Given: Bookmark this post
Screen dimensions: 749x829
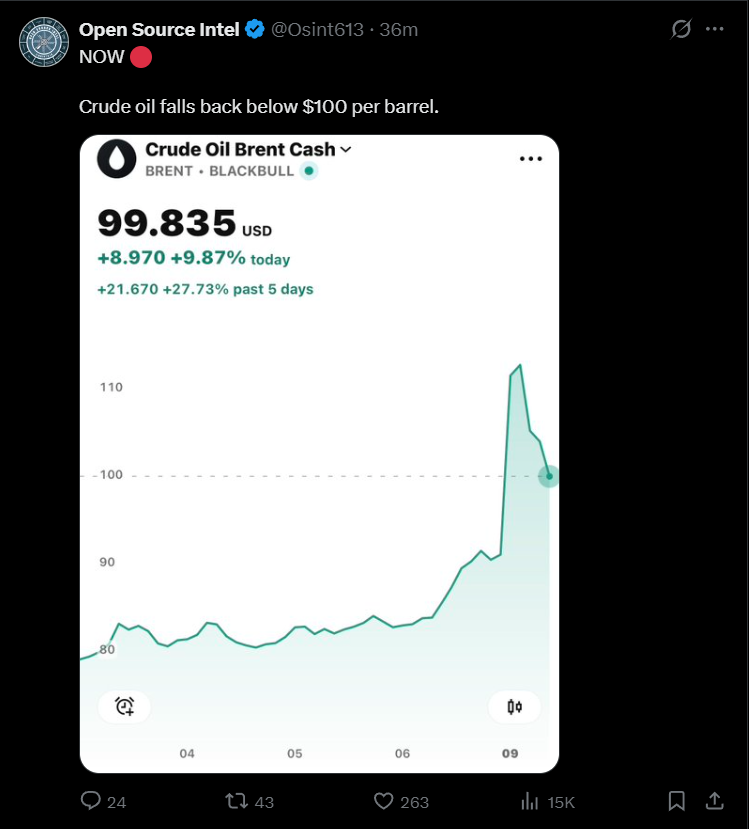Looking at the screenshot, I should 677,801.
